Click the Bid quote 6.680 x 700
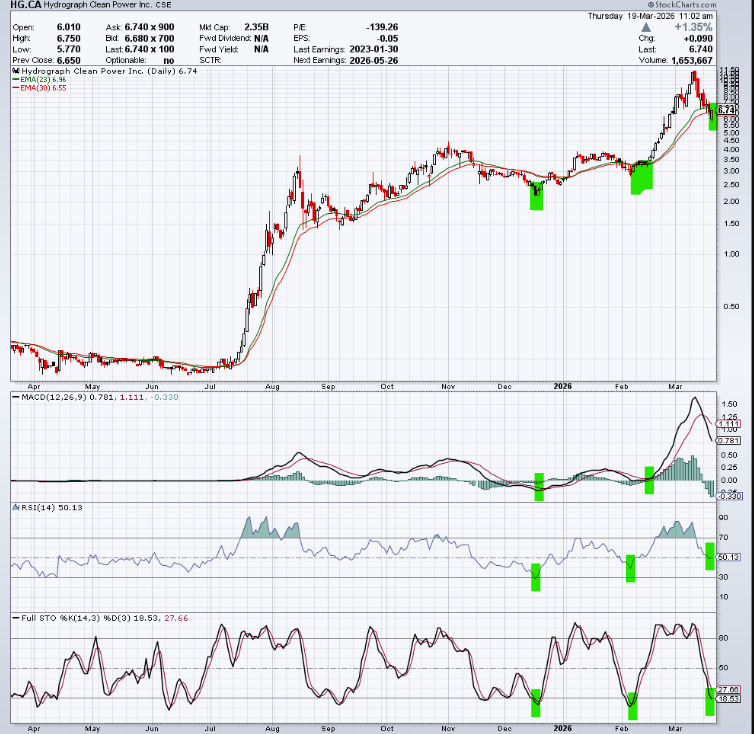754x734 pixels. pos(150,38)
